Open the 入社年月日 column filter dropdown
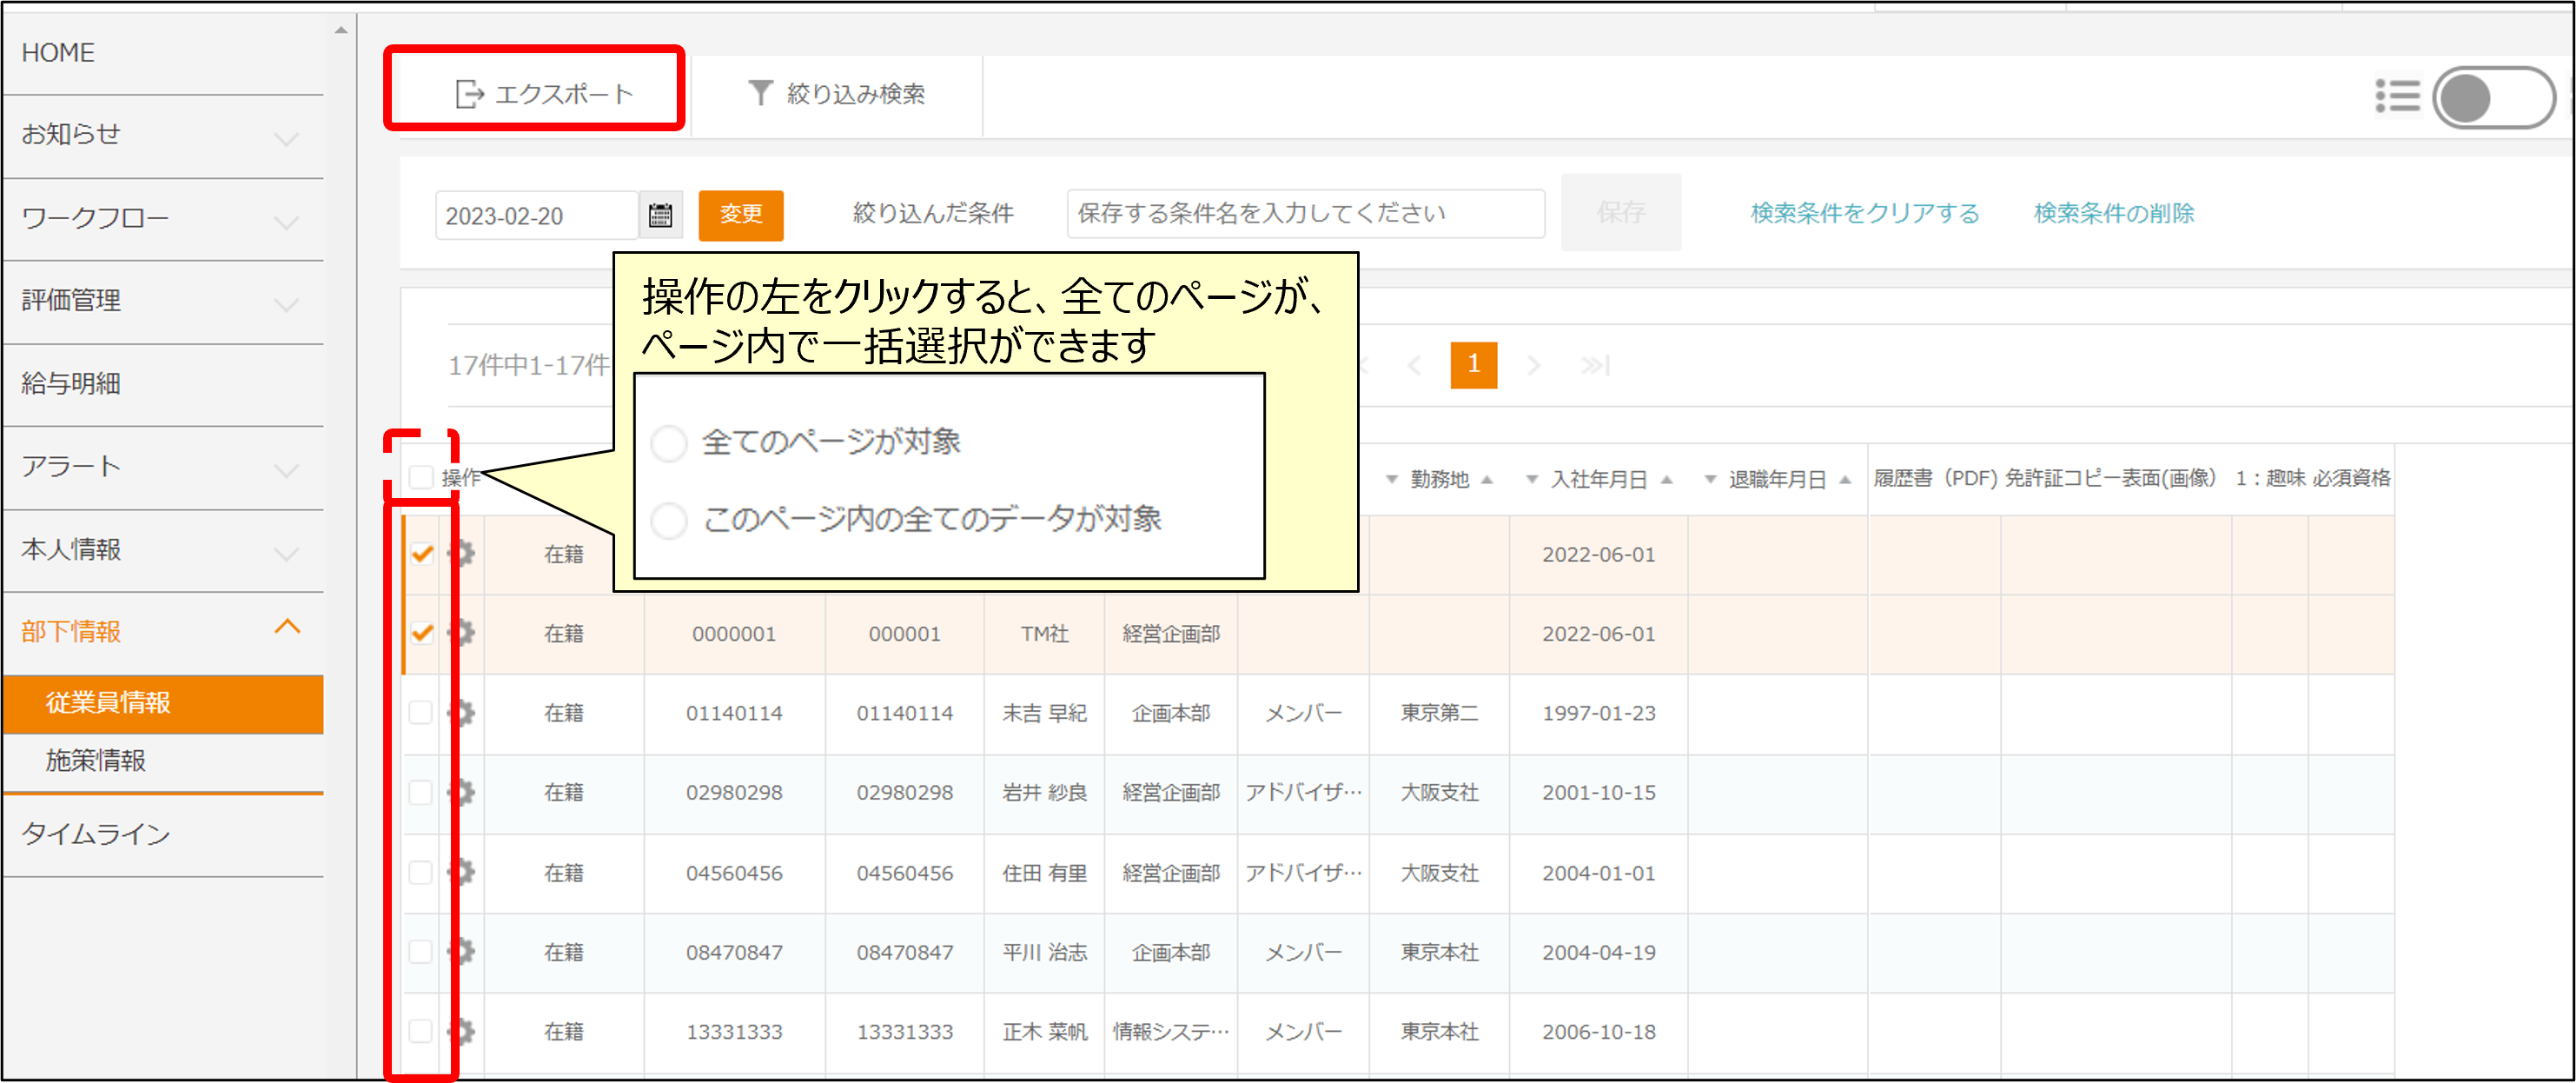 (1531, 480)
